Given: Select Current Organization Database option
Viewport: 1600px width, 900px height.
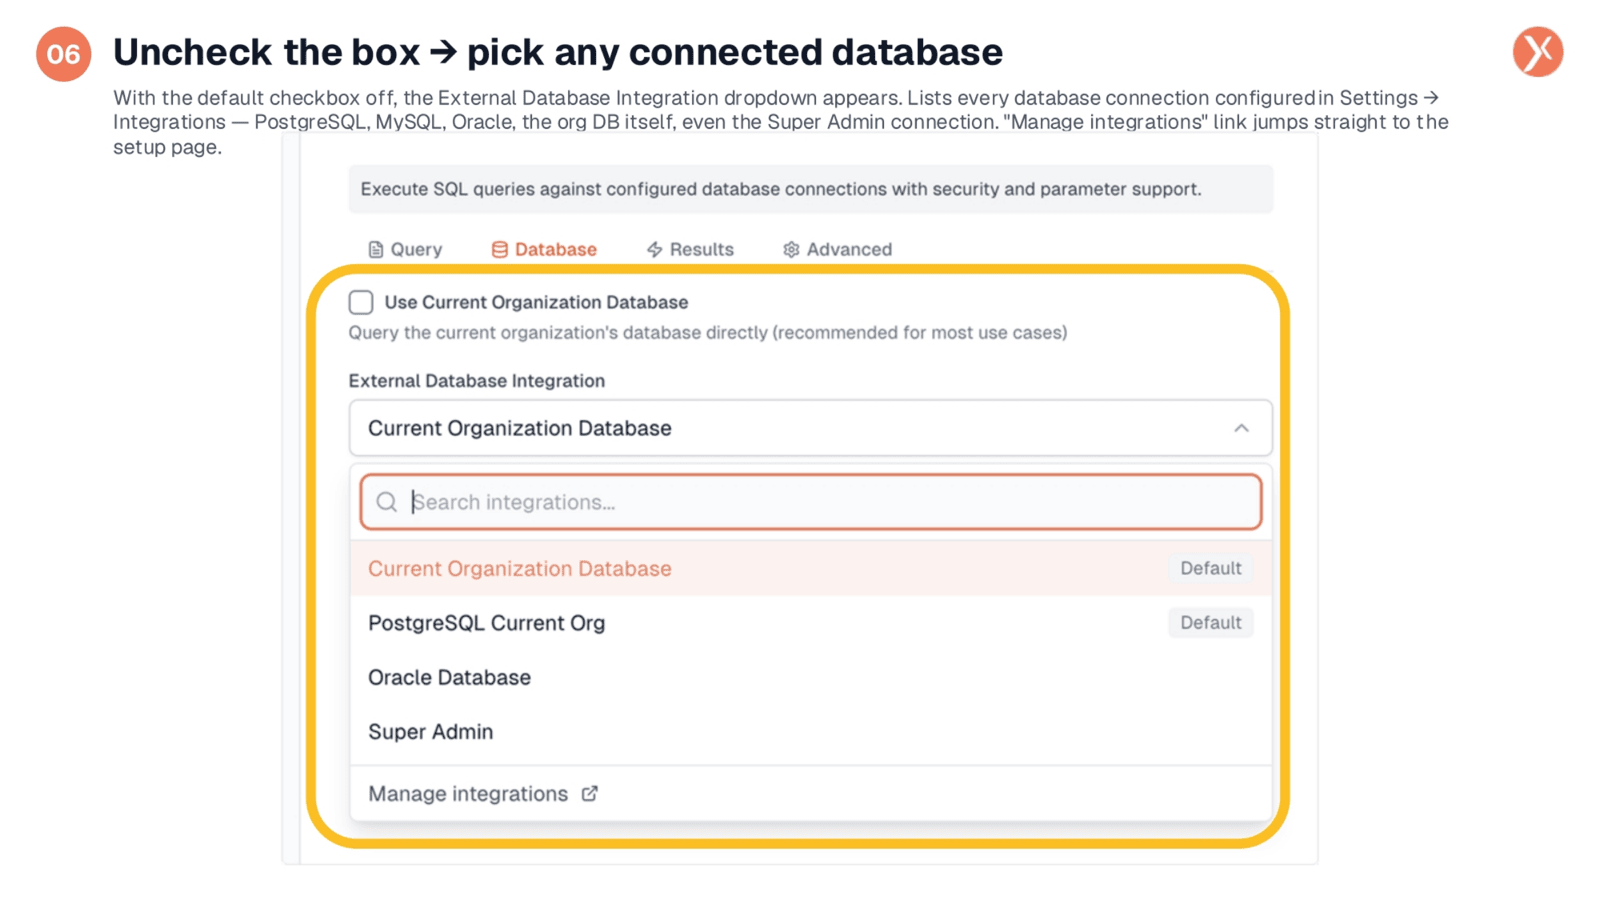Looking at the screenshot, I should coord(810,568).
